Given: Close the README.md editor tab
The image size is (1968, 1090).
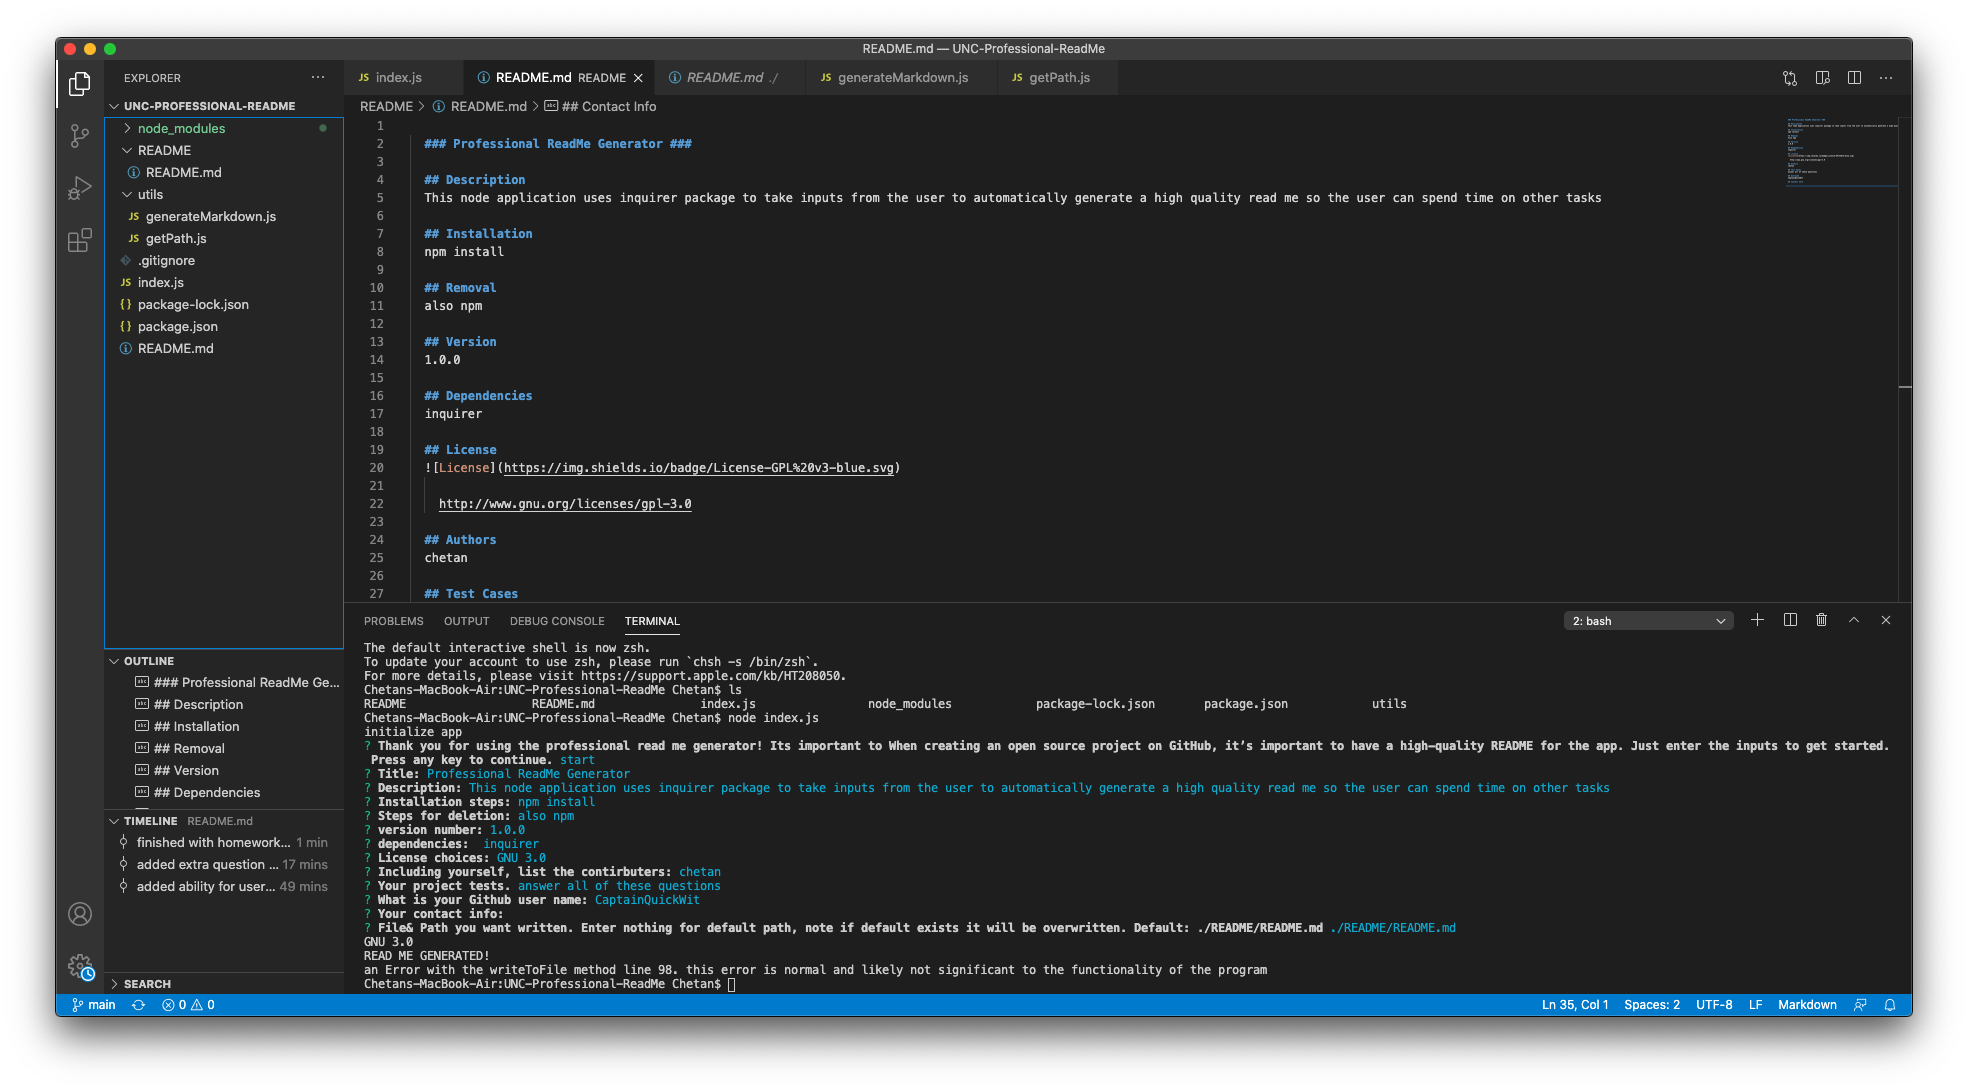Looking at the screenshot, I should (x=638, y=78).
